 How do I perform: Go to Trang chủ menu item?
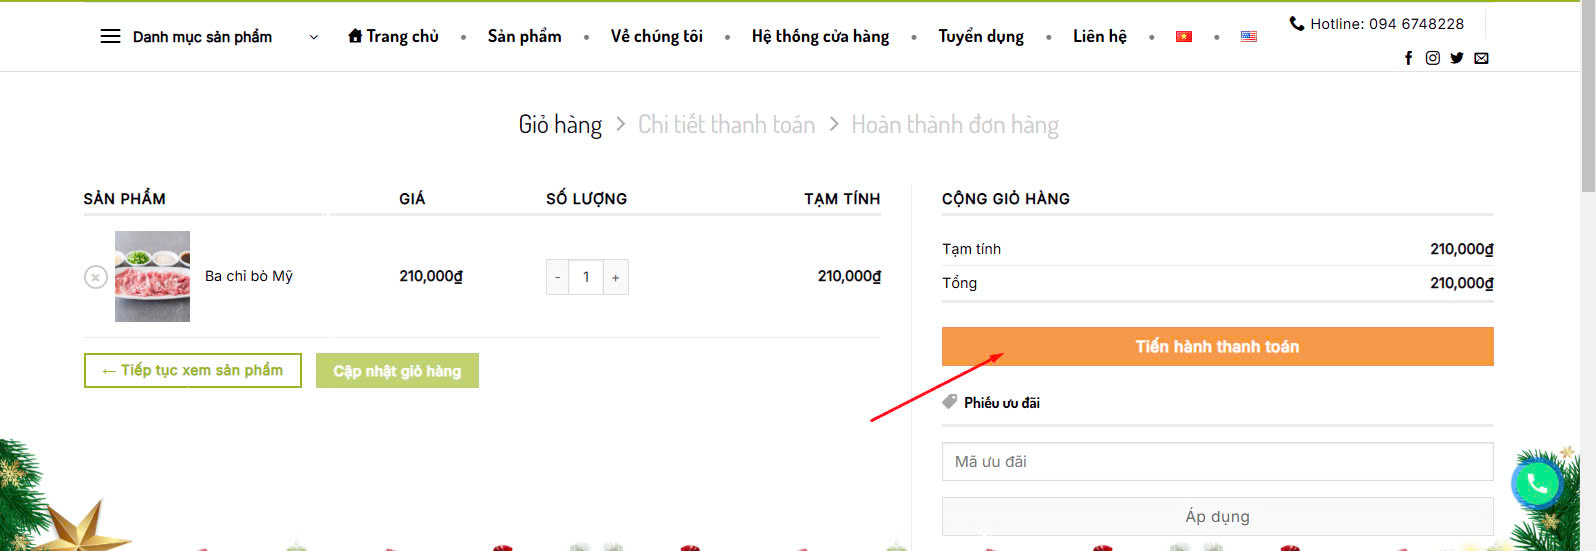pos(393,37)
